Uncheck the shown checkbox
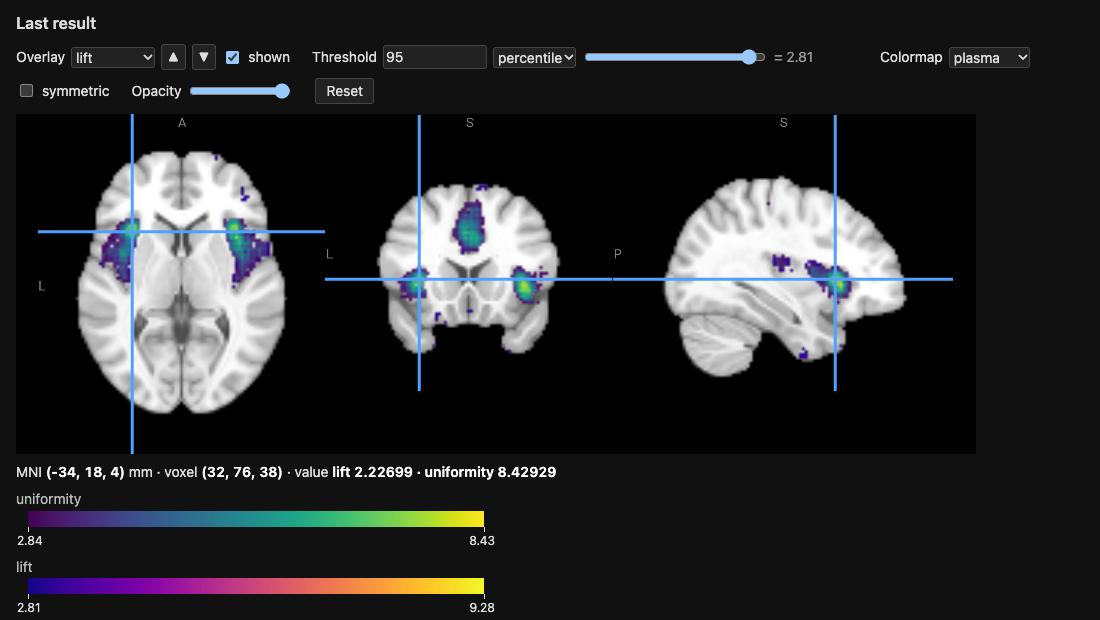Viewport: 1100px width, 620px height. (232, 58)
